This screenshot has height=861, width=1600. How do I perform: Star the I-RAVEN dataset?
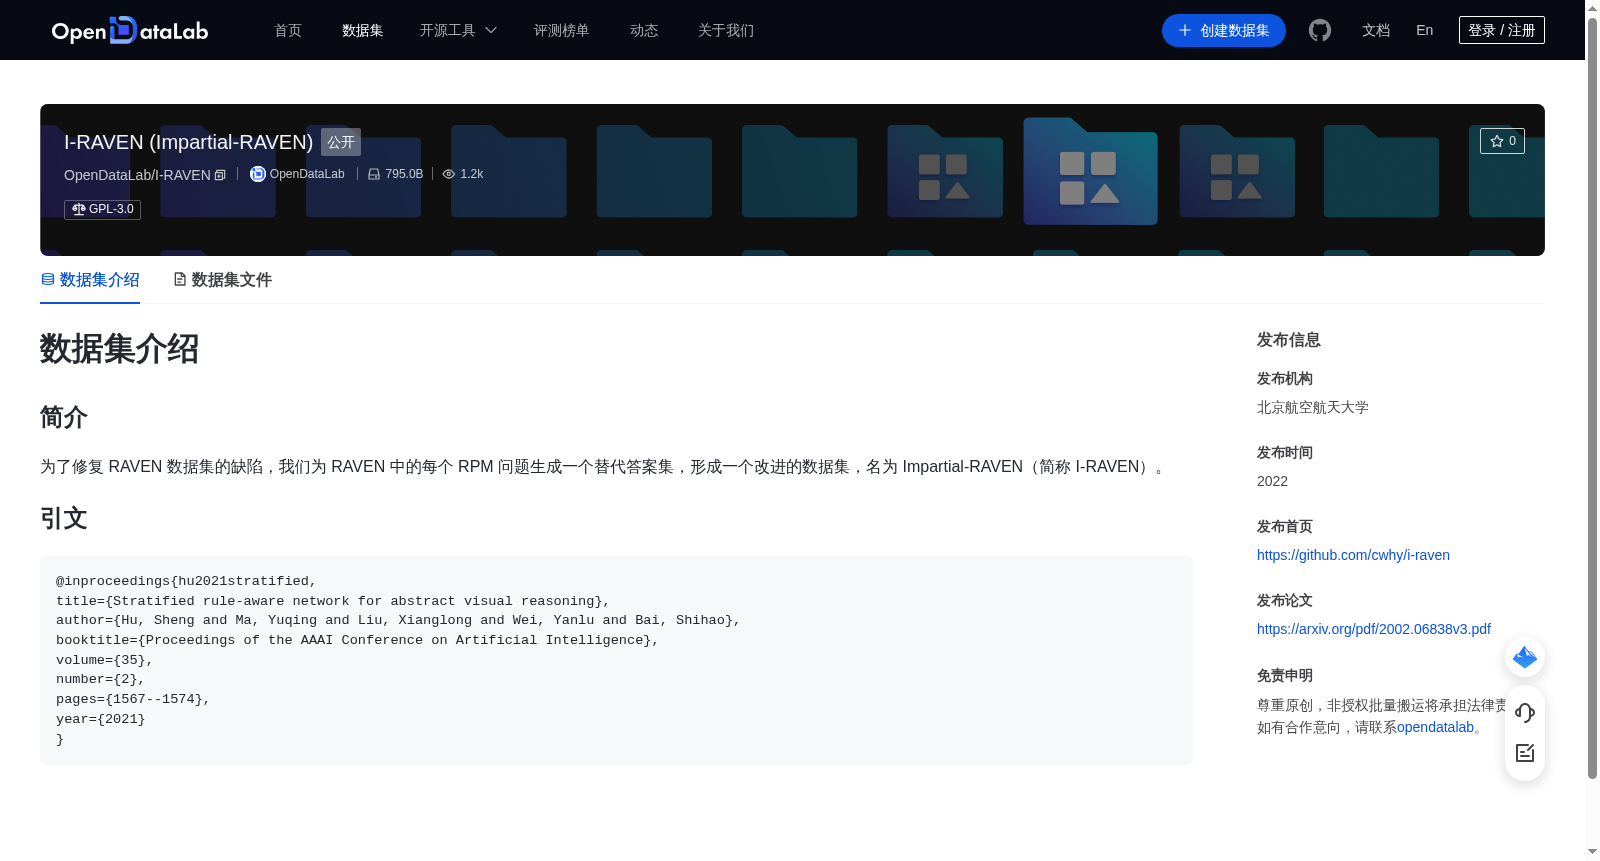coord(1502,141)
